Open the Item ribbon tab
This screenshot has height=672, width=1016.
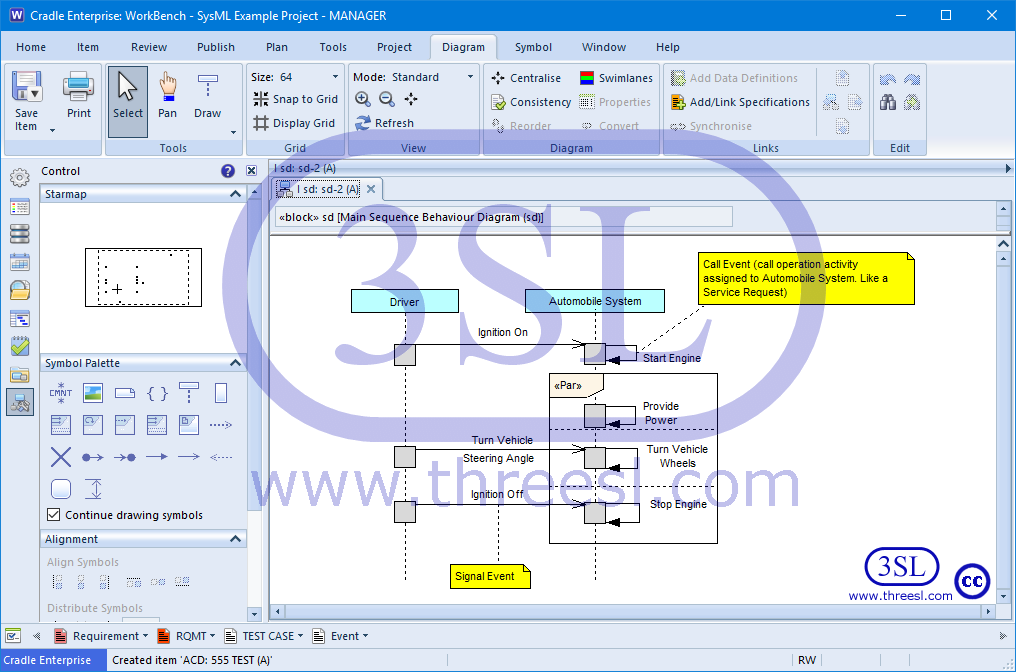[x=87, y=47]
